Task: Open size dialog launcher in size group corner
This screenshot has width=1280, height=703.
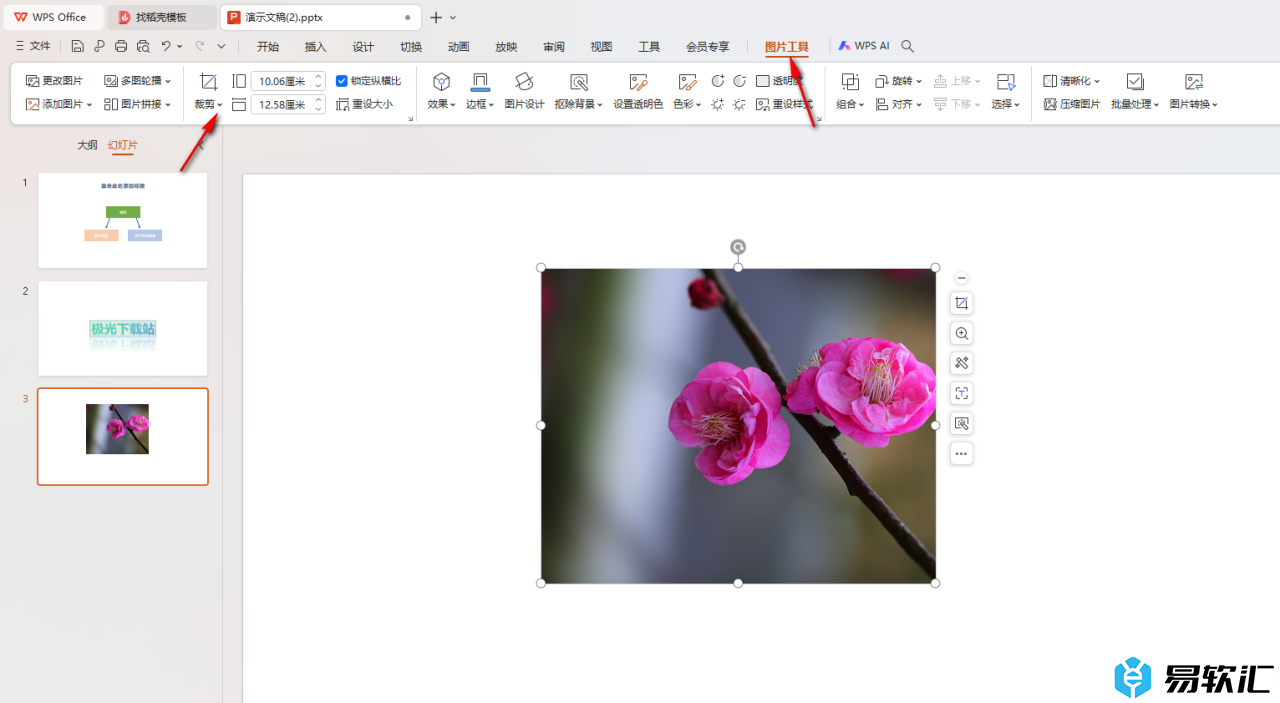Action: point(410,119)
